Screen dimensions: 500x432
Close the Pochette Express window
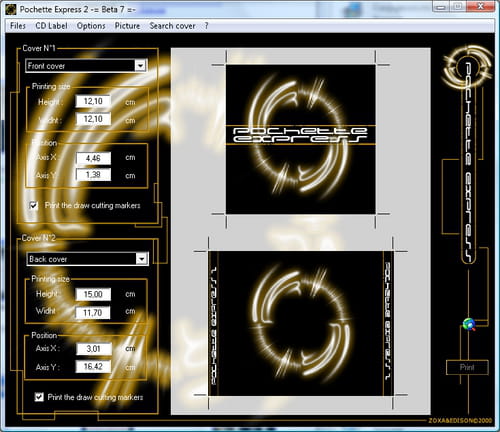480,6
